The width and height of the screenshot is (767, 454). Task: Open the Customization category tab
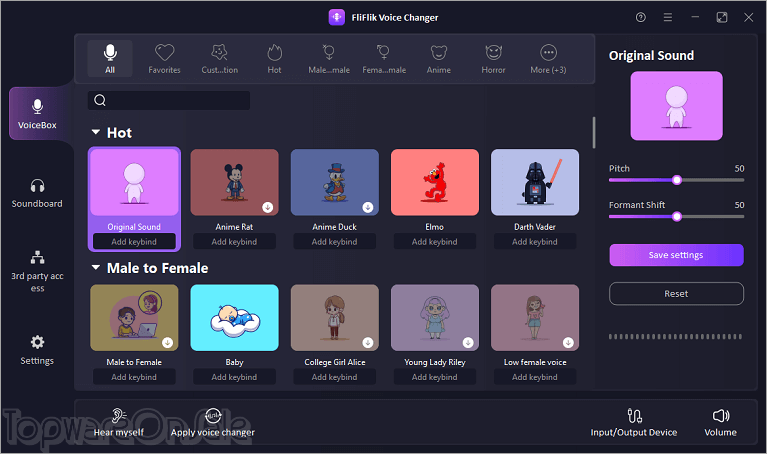tap(220, 59)
